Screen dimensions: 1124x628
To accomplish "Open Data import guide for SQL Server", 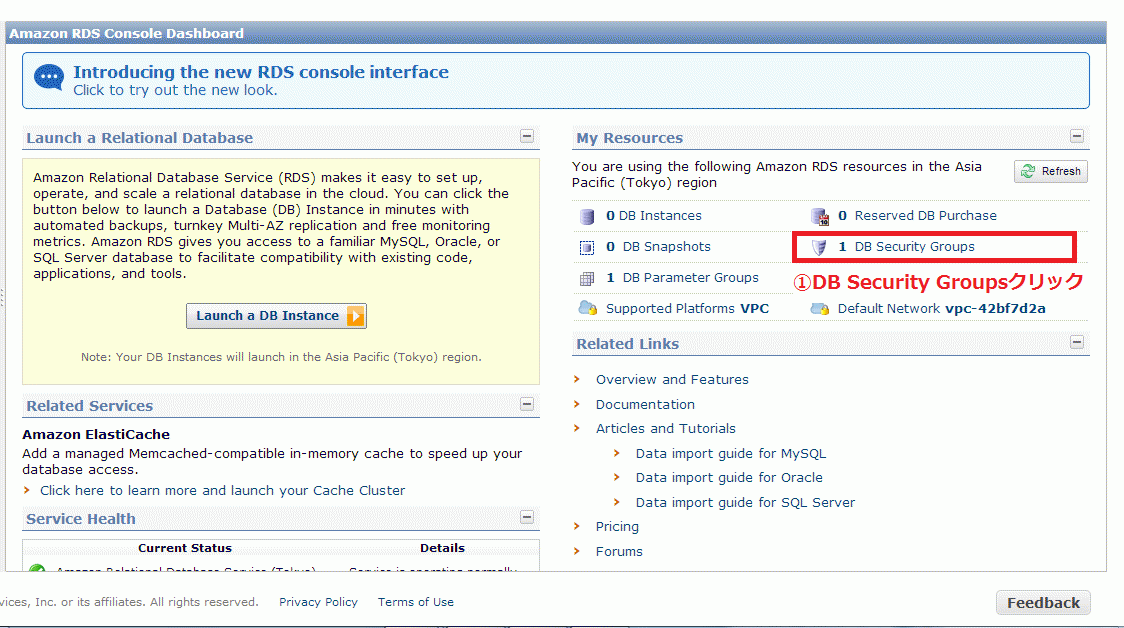I will (x=746, y=503).
